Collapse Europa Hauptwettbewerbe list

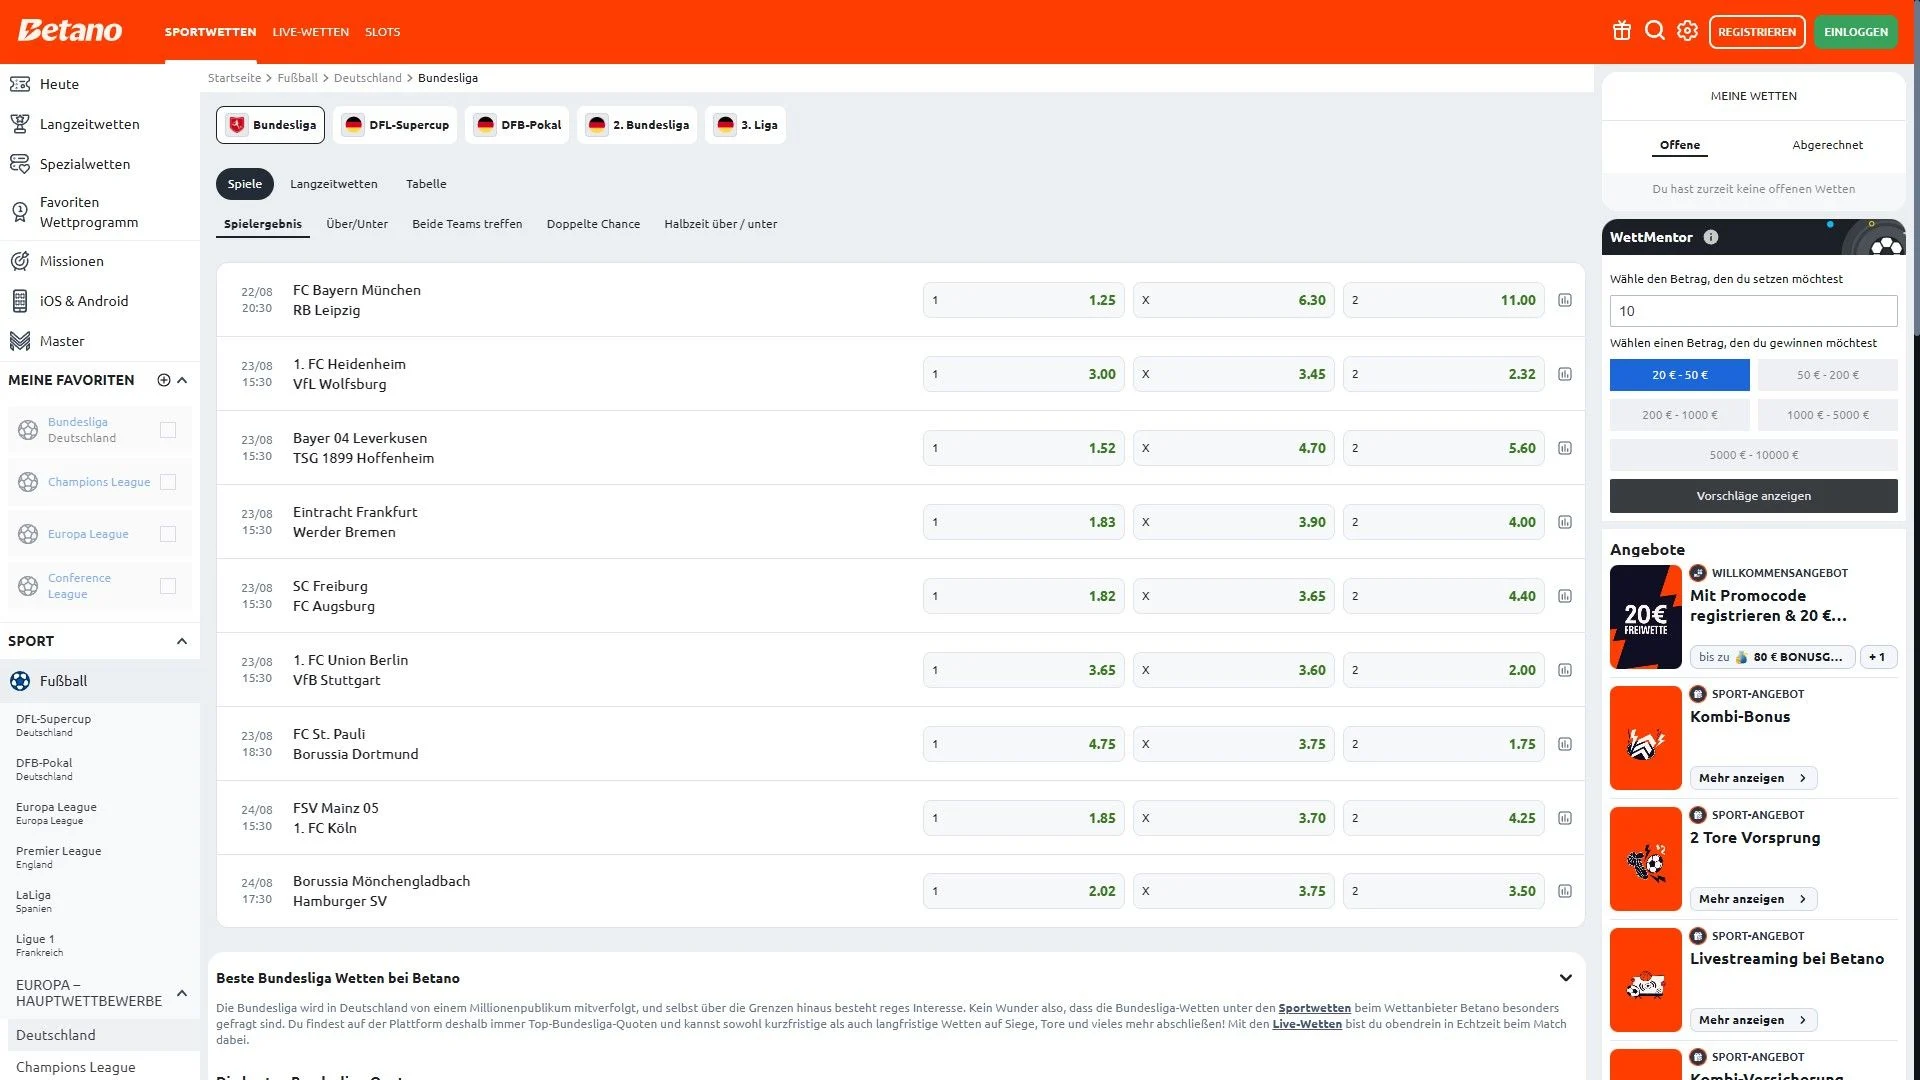[182, 993]
